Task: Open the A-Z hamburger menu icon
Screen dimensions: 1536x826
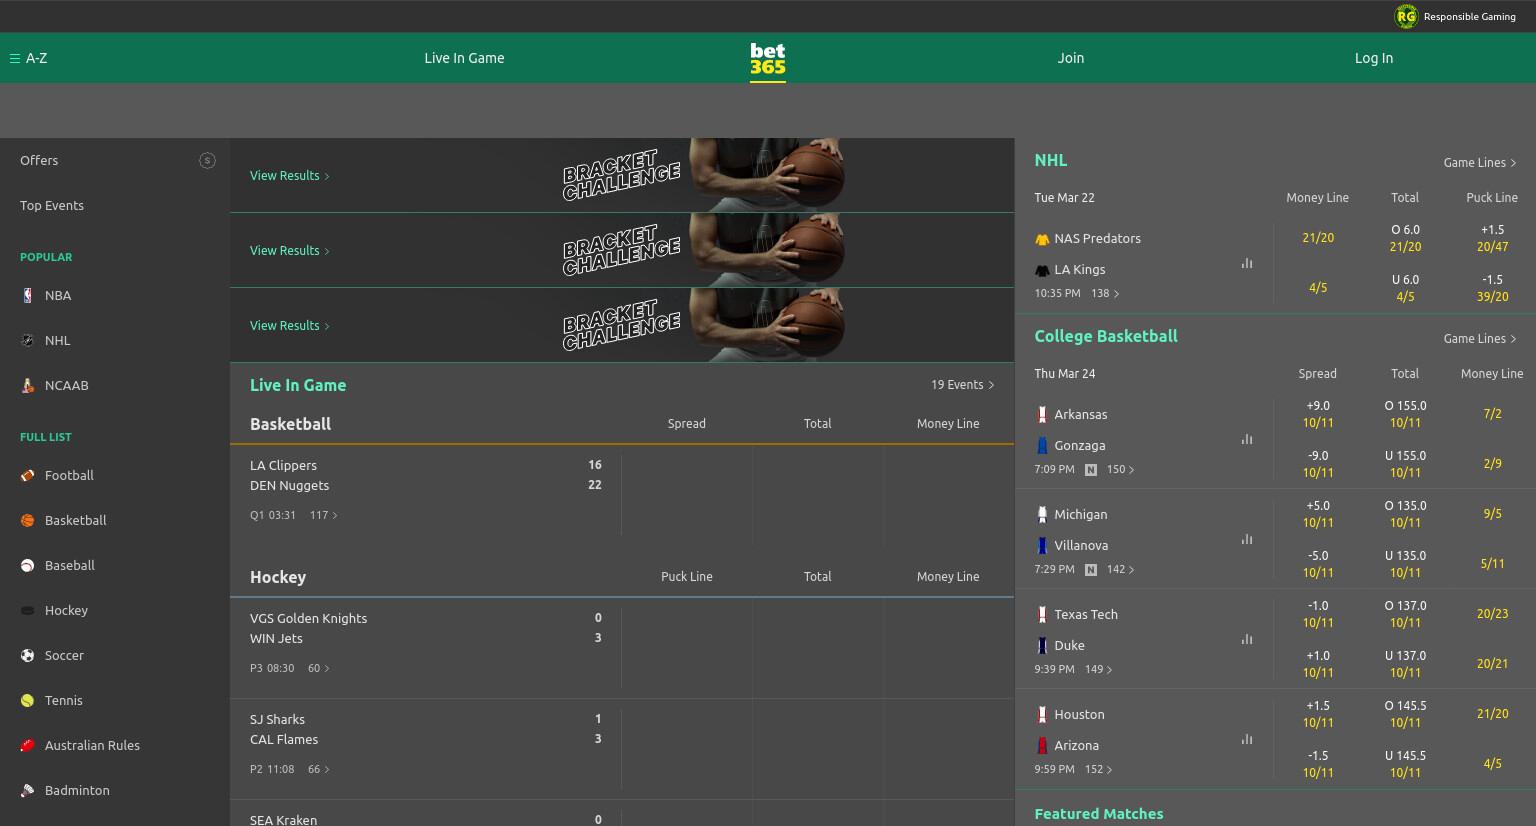Action: tap(15, 58)
